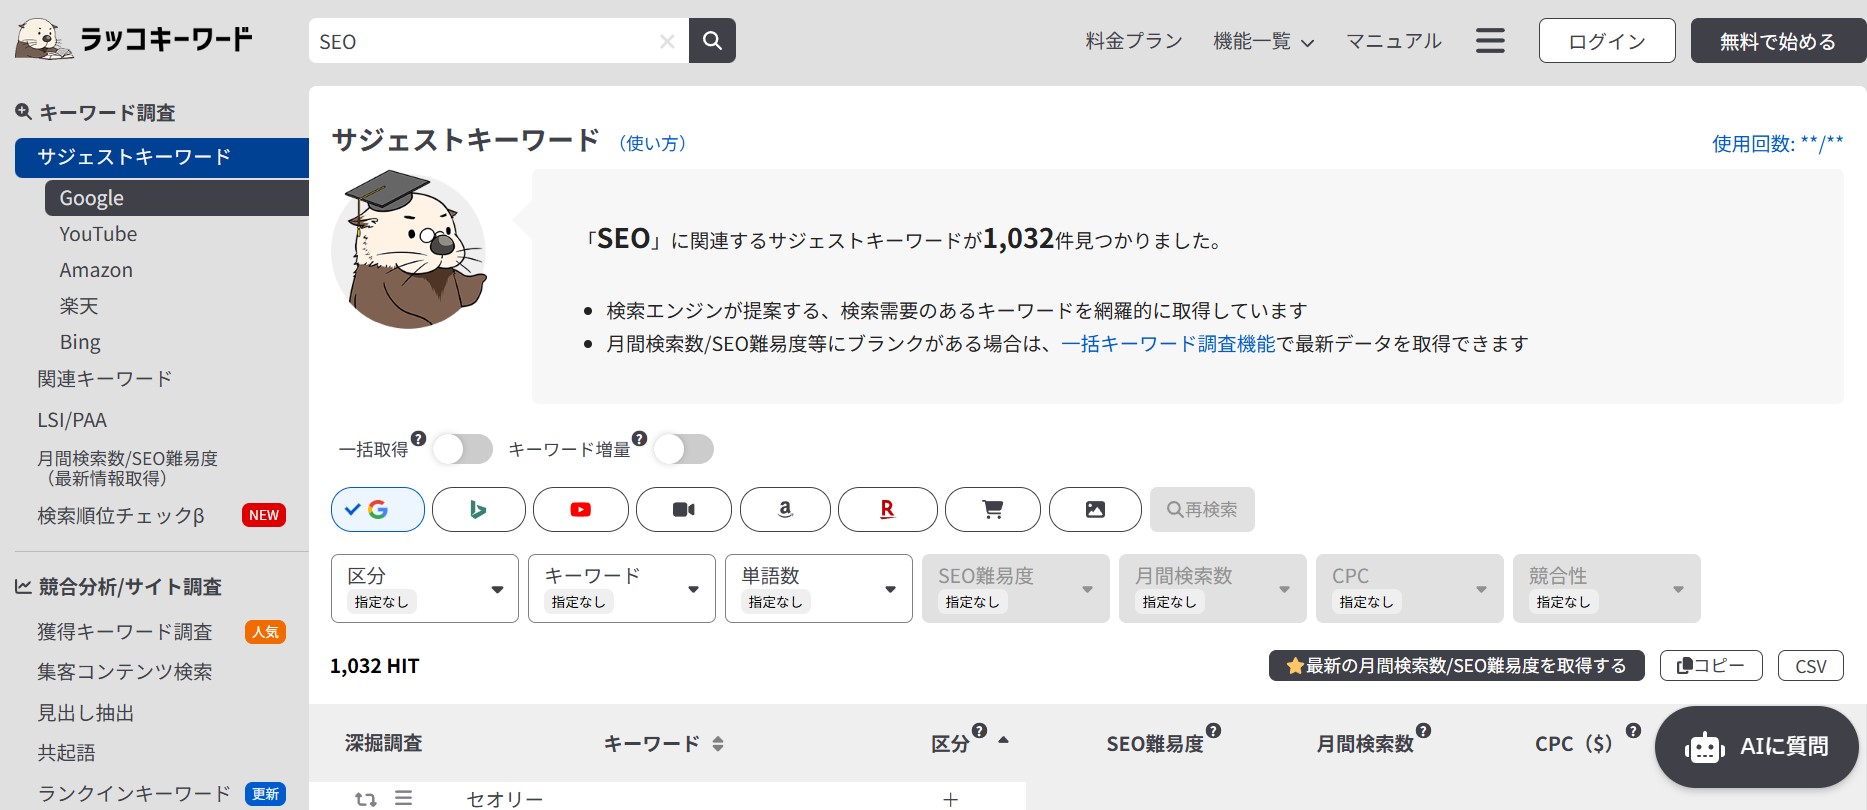
Task: Select the video camera source icon
Action: 684,510
